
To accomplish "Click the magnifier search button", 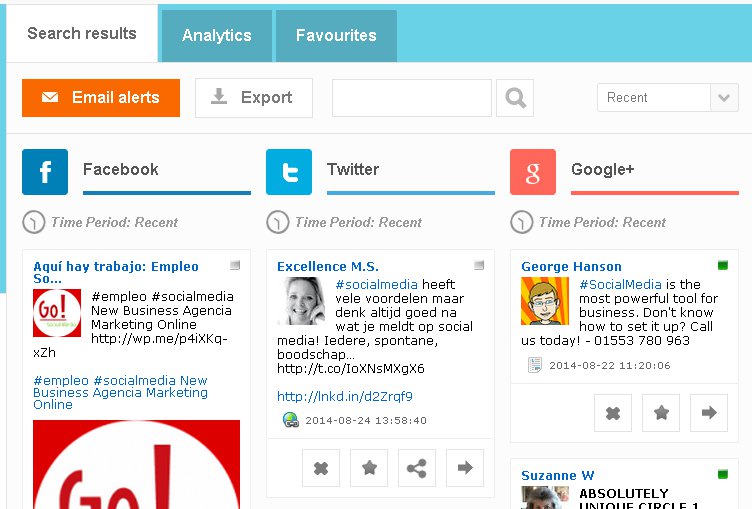I will (515, 98).
